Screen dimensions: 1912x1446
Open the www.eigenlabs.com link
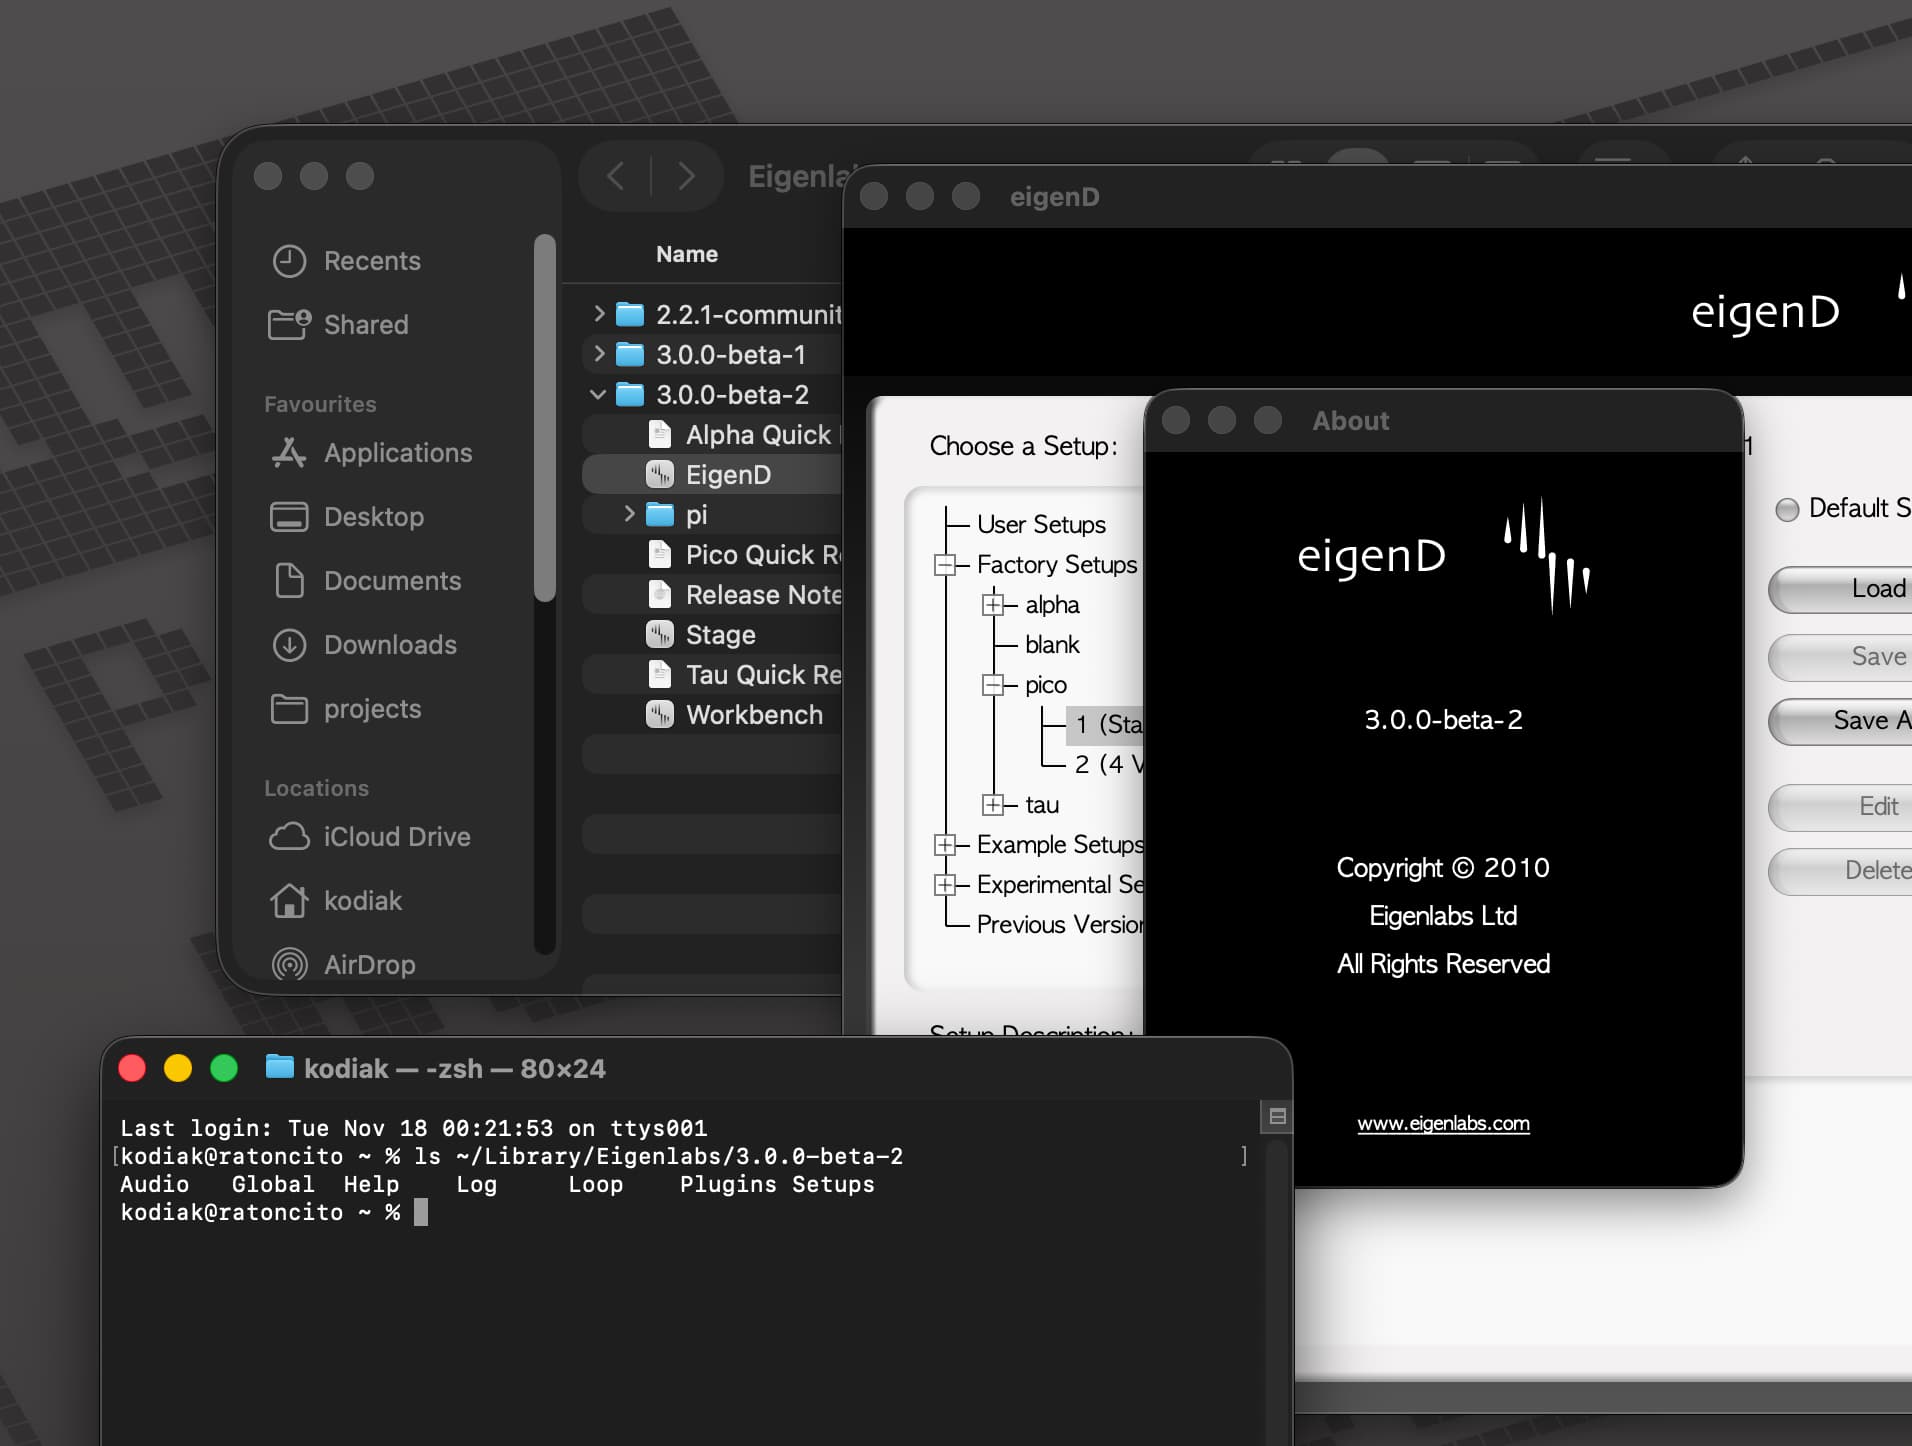1442,1124
